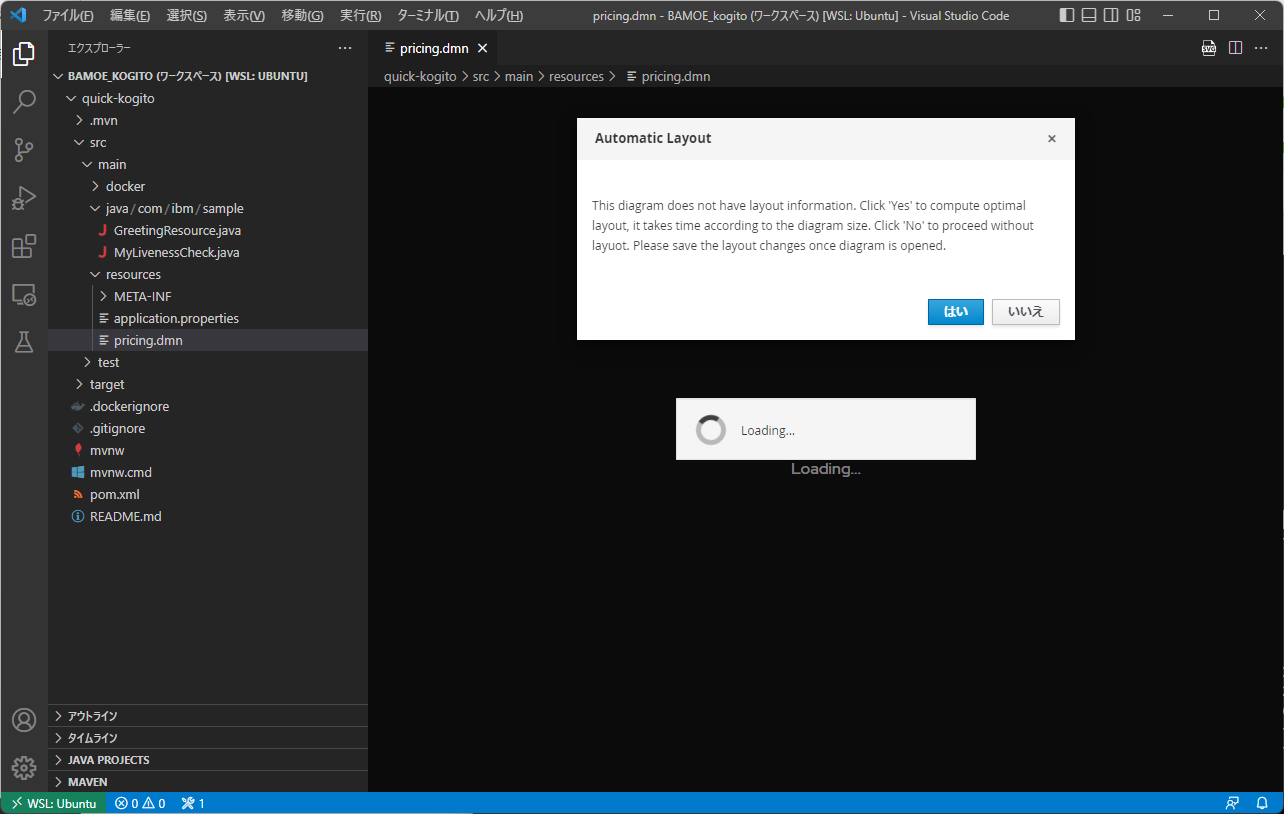Expand the docker folder

[208, 186]
